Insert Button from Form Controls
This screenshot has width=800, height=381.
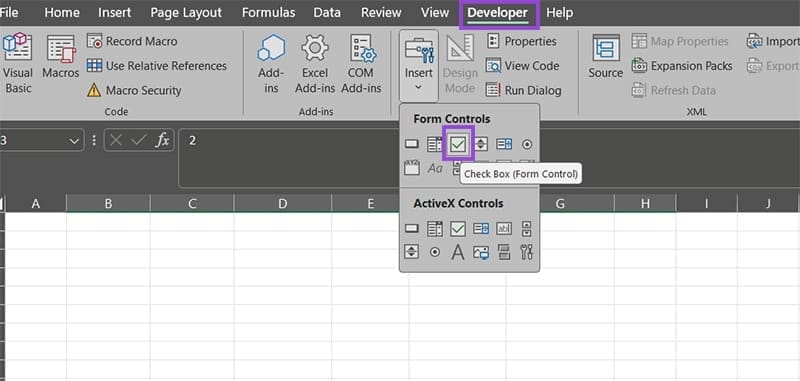point(411,144)
